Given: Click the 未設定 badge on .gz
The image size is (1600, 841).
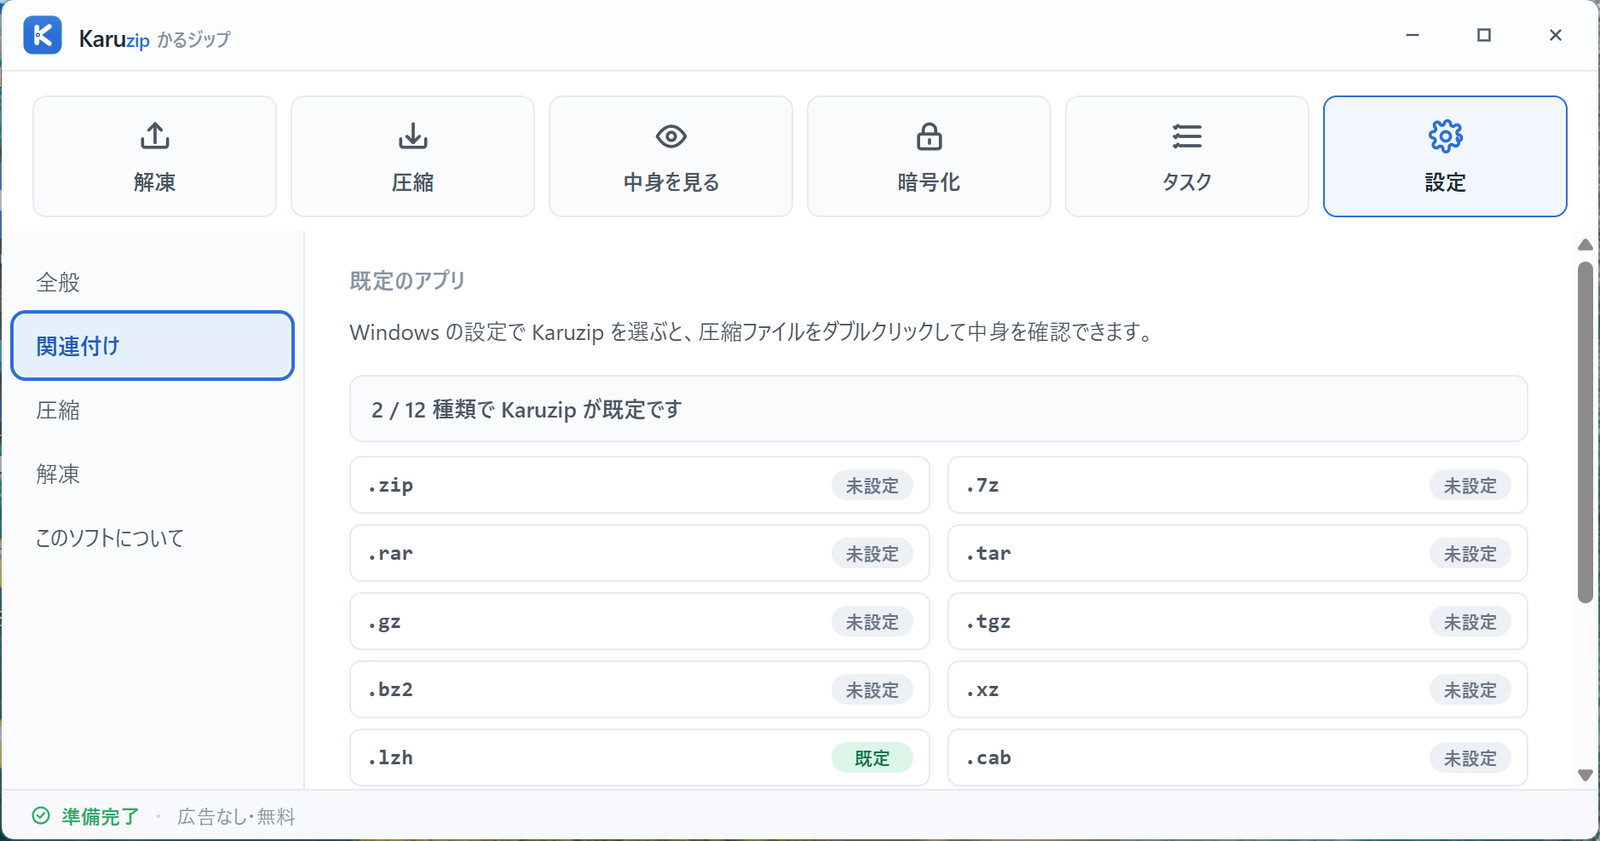Looking at the screenshot, I should tap(872, 622).
